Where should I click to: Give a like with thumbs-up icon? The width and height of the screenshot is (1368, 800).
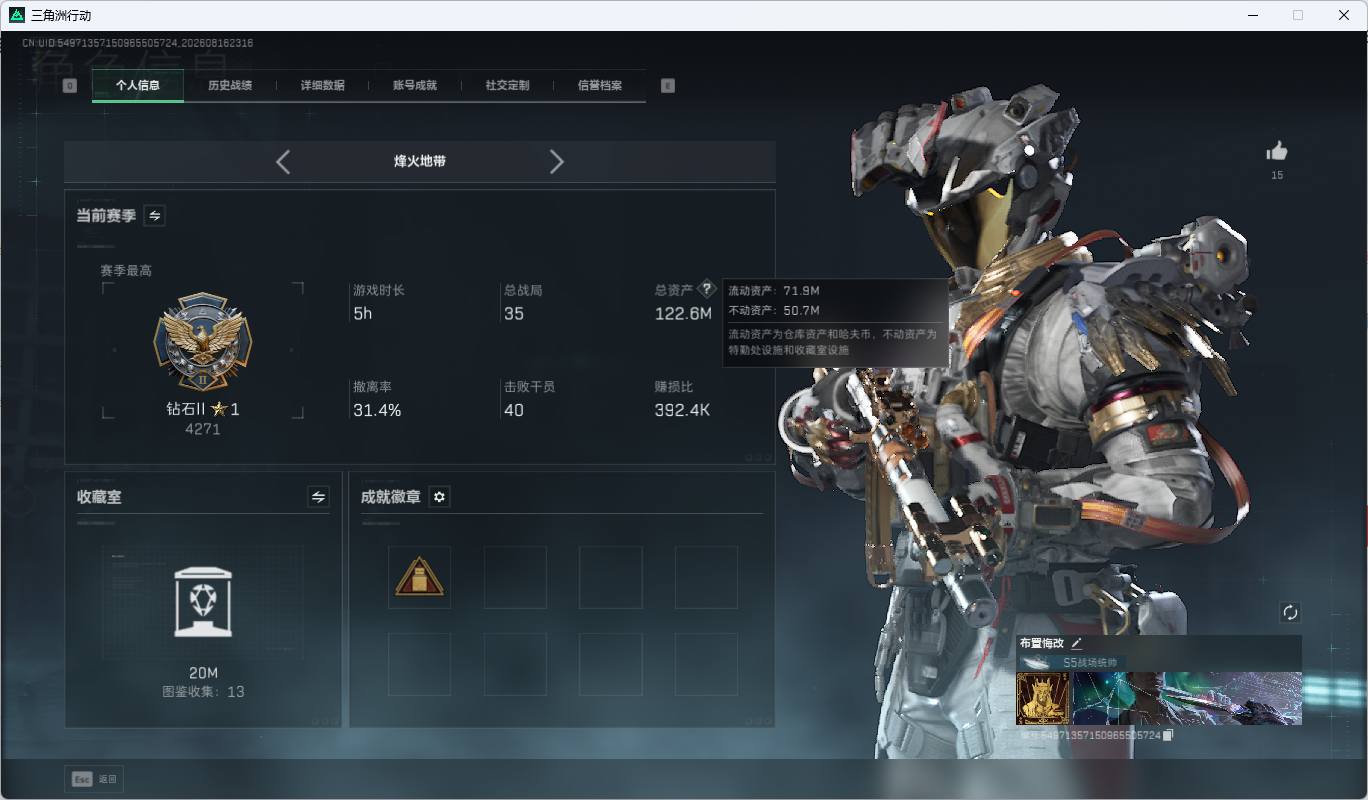[x=1277, y=152]
